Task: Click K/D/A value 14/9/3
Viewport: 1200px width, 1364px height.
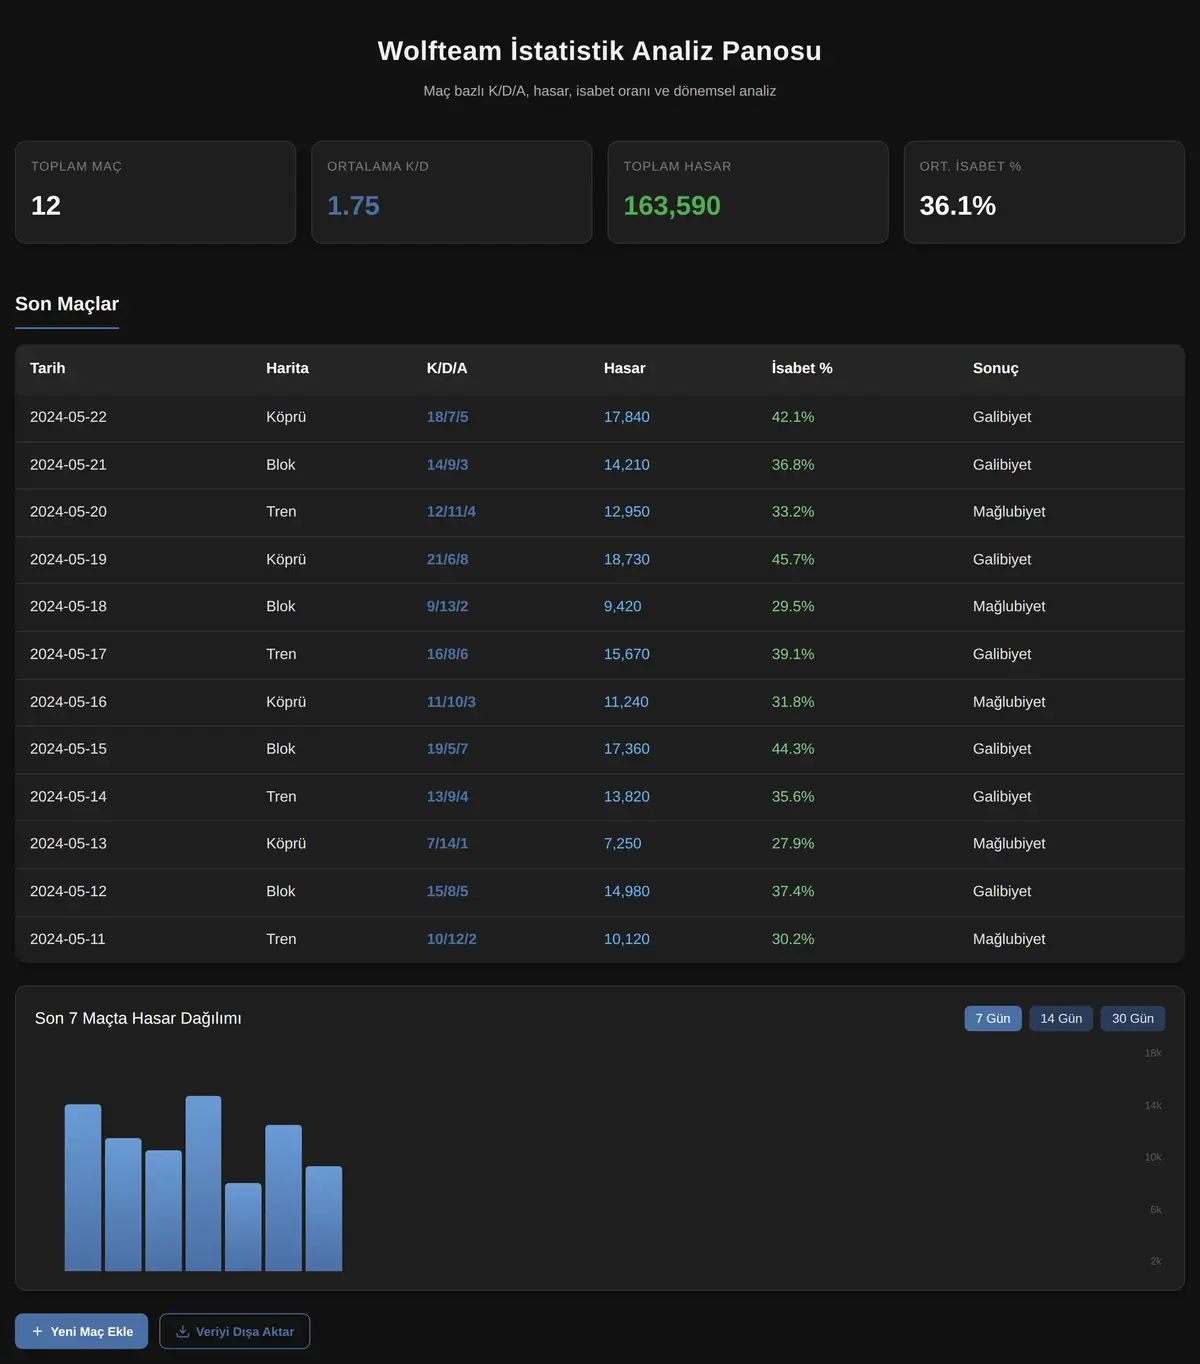Action: pos(447,465)
